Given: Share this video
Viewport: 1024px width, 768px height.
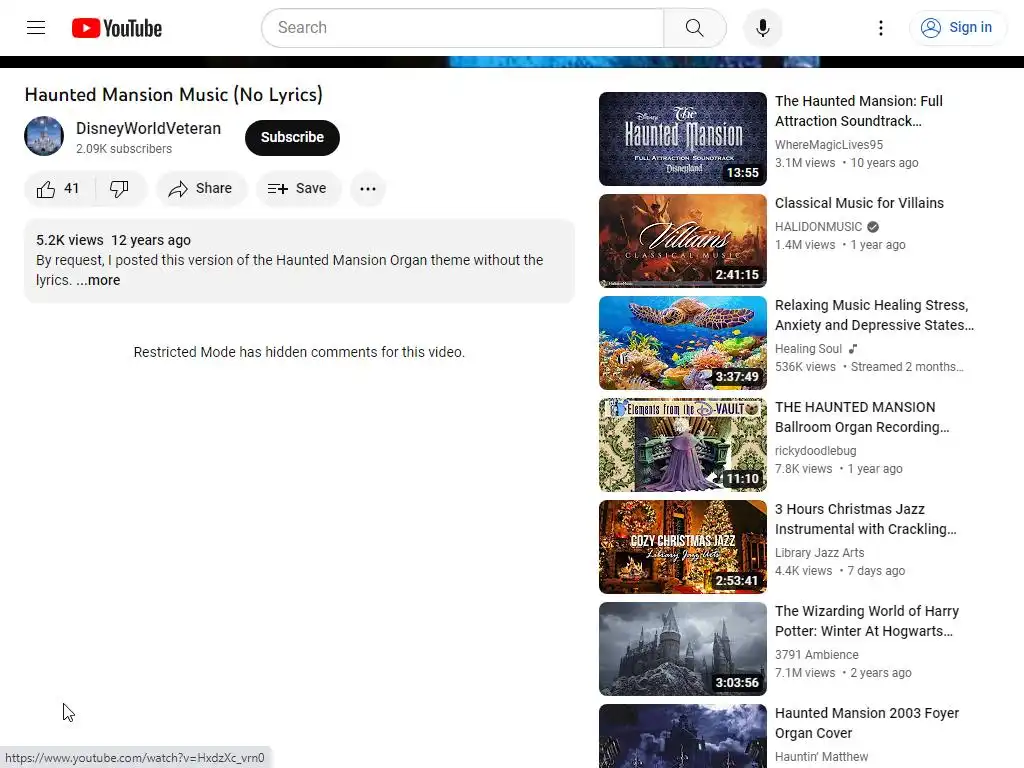Looking at the screenshot, I should click(x=200, y=189).
